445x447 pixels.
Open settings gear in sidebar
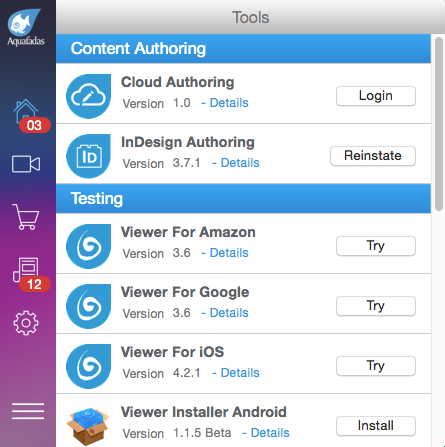[x=26, y=323]
